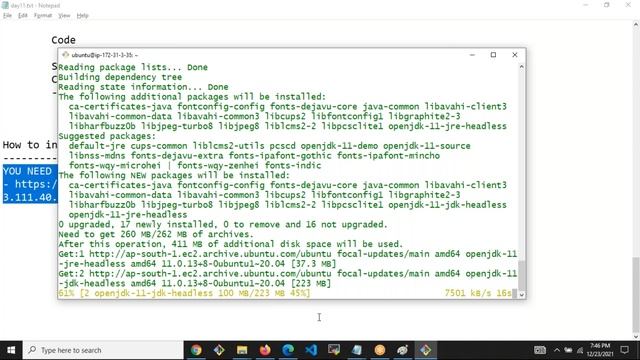Open the notification center icon
The width and height of the screenshot is (640, 360).
coord(624,350)
